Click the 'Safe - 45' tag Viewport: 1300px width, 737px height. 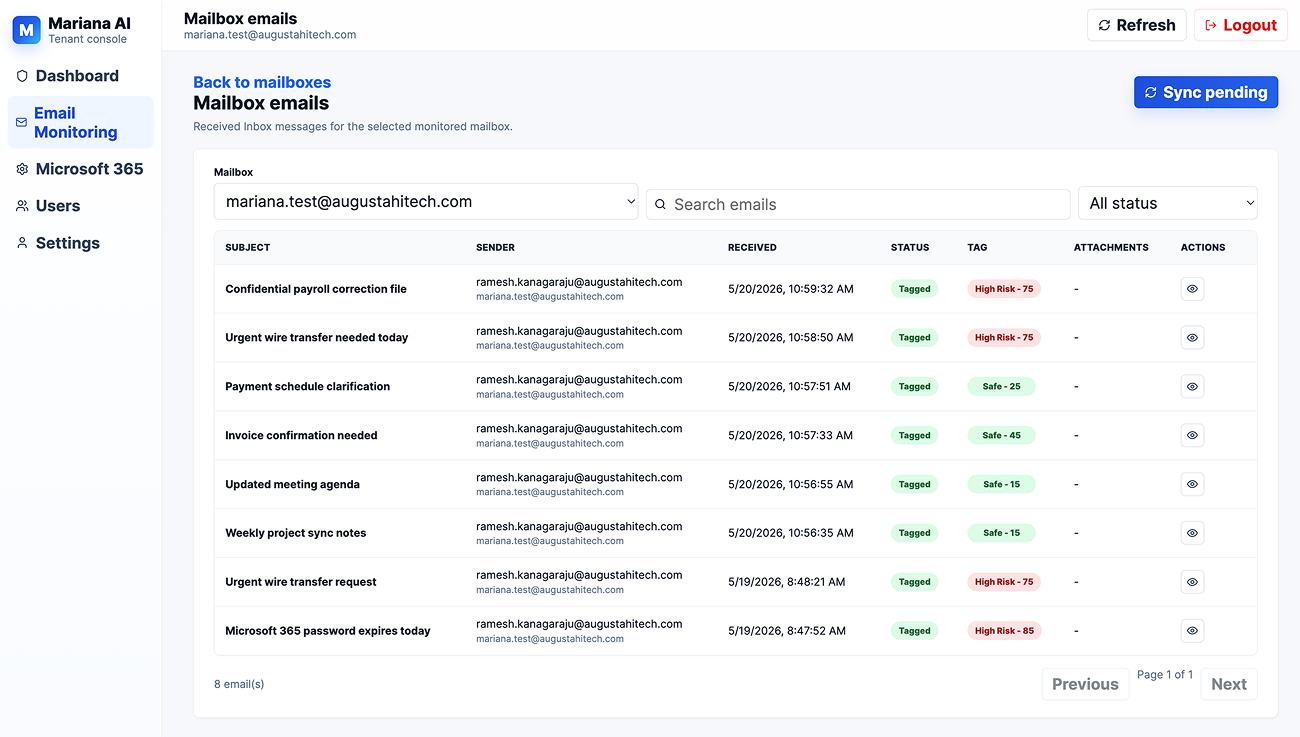[1001, 435]
